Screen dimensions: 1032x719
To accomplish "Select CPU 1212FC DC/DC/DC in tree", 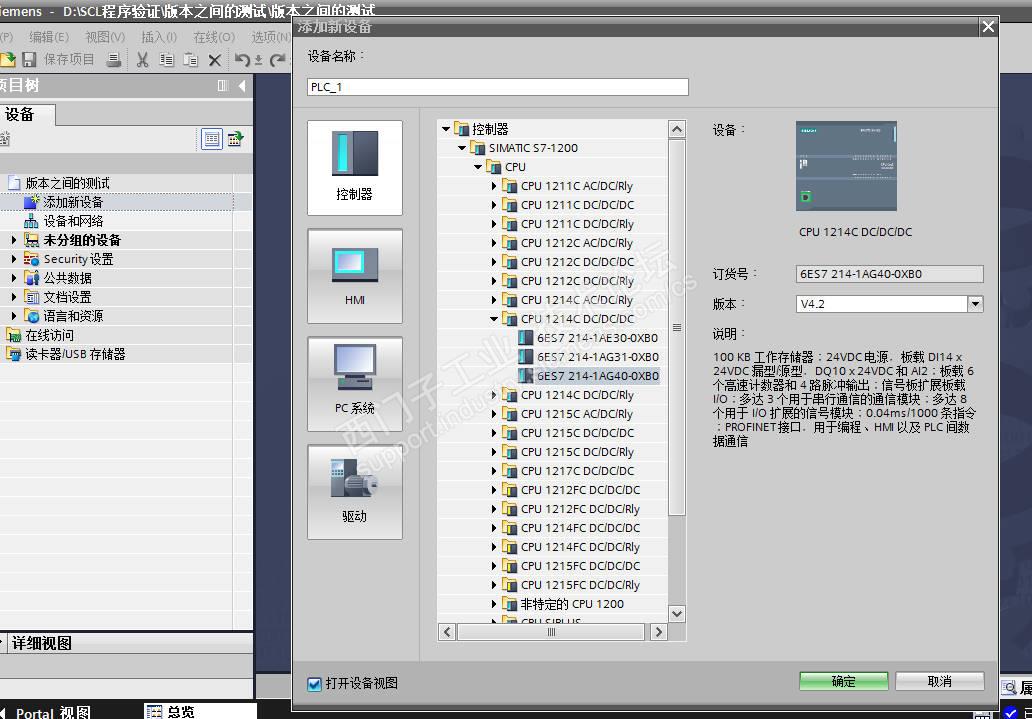I will click(x=580, y=490).
